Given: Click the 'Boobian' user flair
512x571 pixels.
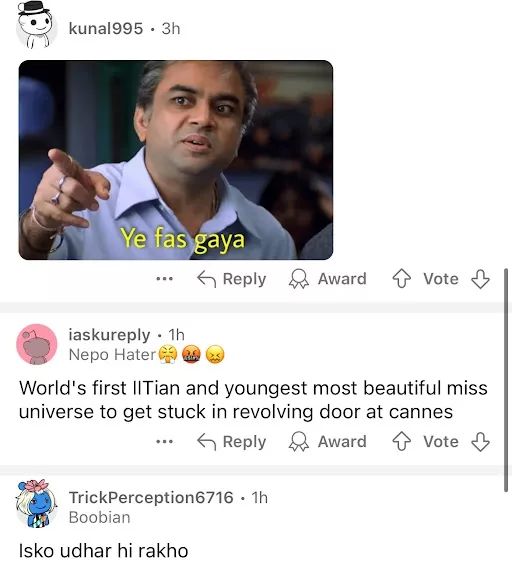Looking at the screenshot, I should [x=99, y=517].
